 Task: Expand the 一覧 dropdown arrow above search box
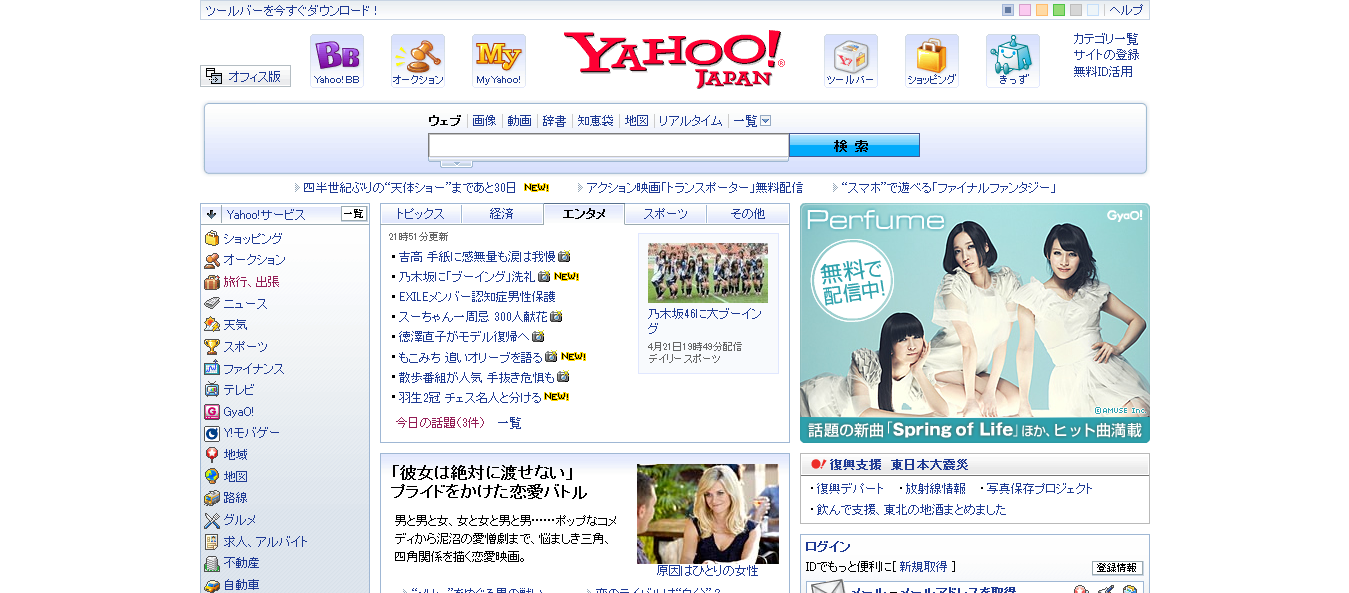(766, 121)
